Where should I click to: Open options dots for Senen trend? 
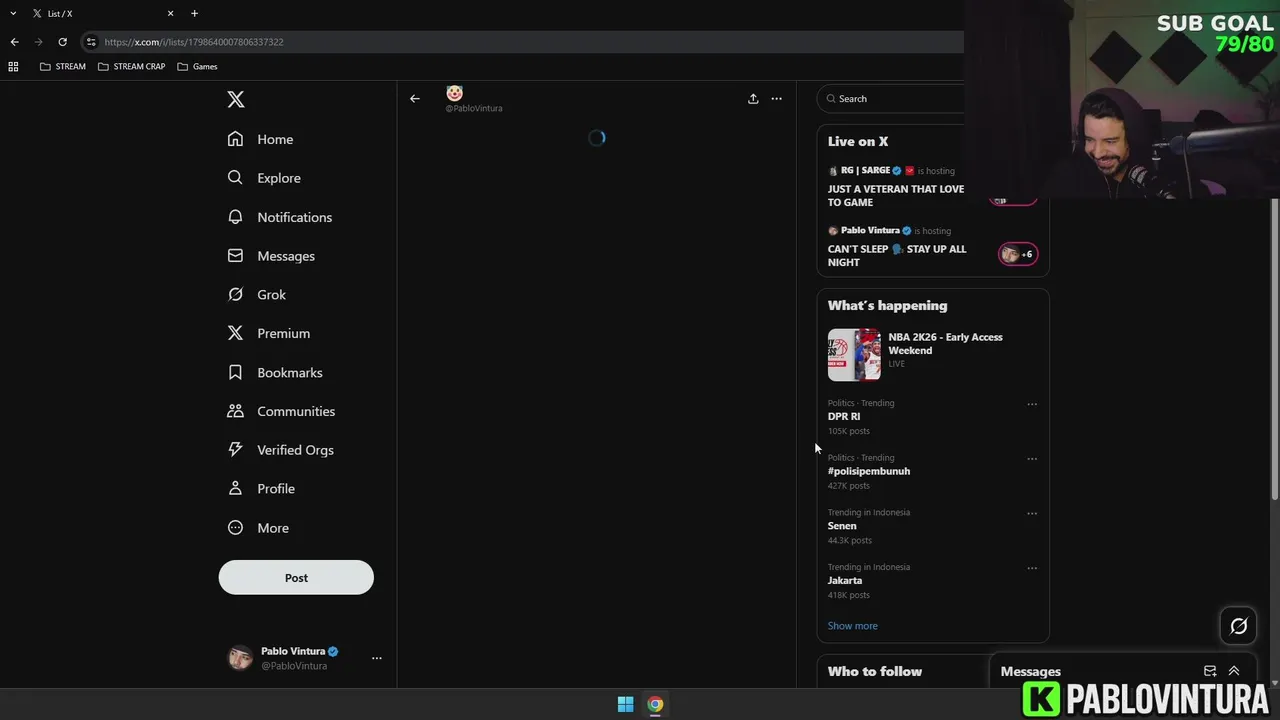tap(1032, 513)
